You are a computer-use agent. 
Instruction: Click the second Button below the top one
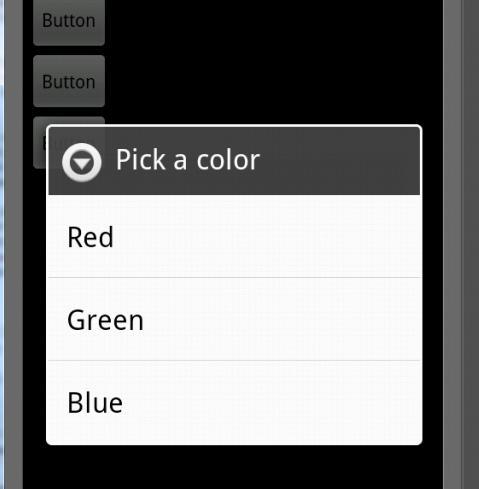69,81
